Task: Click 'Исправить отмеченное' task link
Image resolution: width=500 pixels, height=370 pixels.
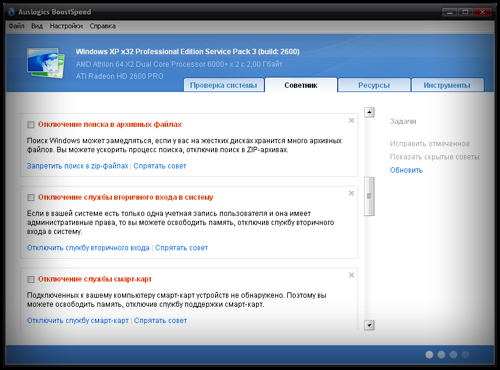Action: [430, 144]
